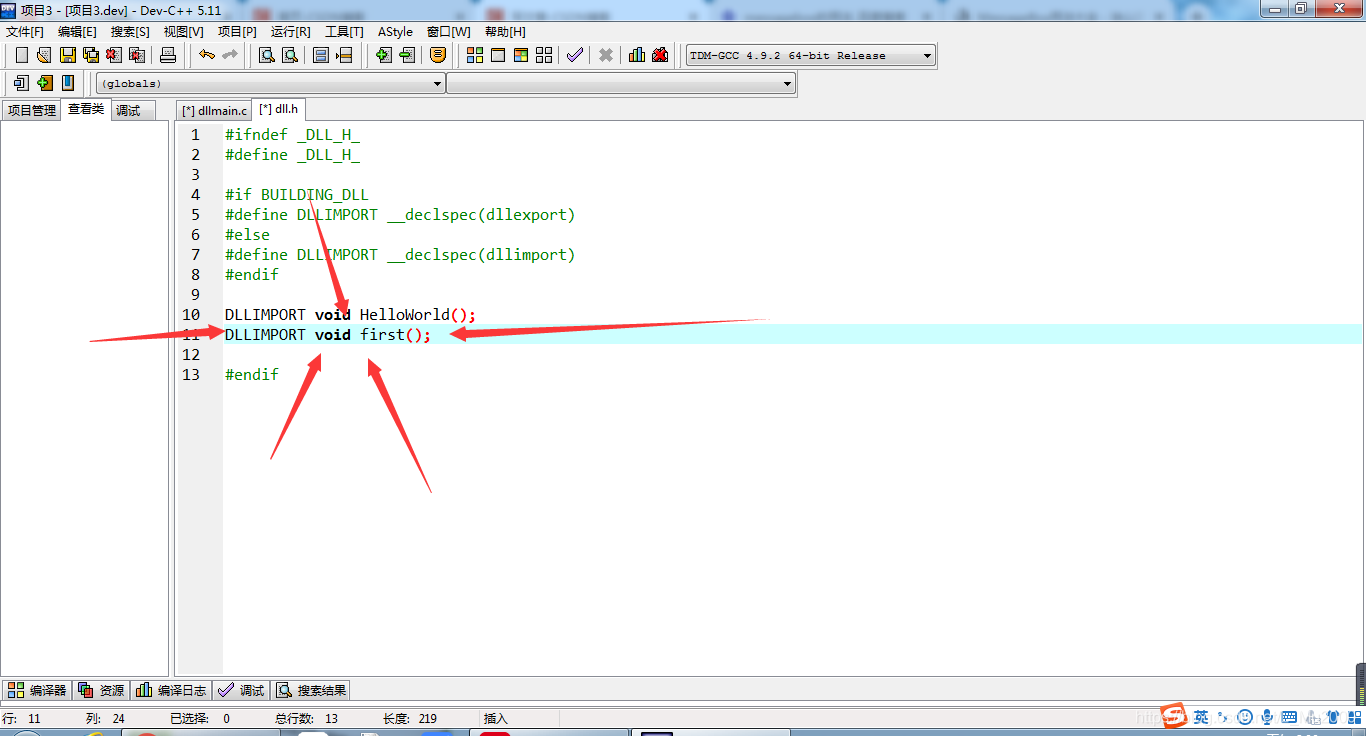Open Project Options shield icon
Viewport: 1366px width, 736px height.
(x=437, y=55)
